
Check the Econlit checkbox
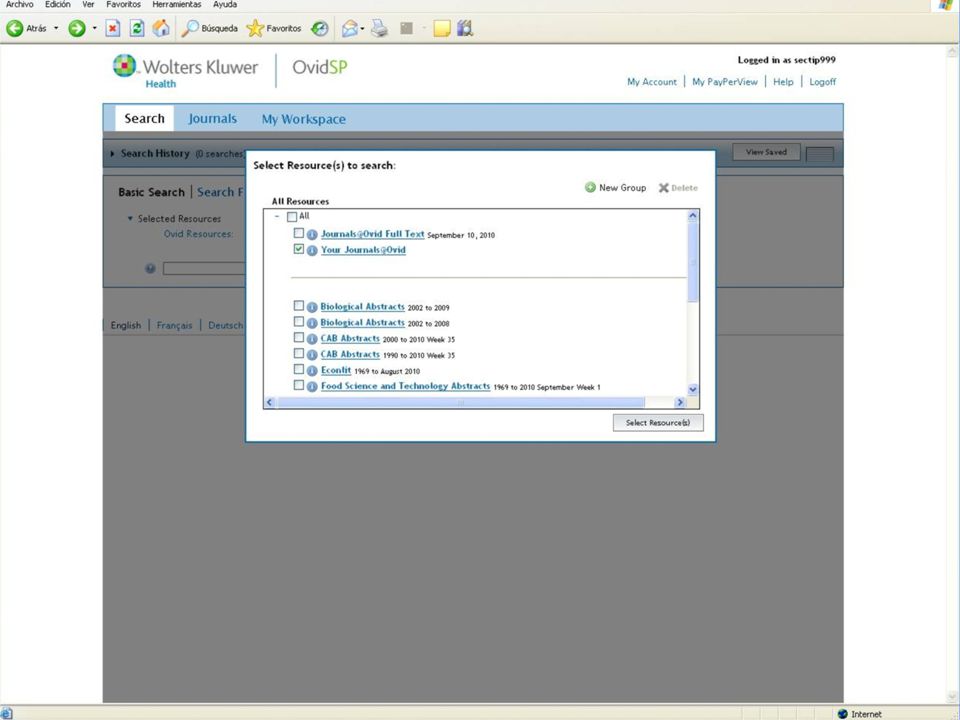coord(299,369)
